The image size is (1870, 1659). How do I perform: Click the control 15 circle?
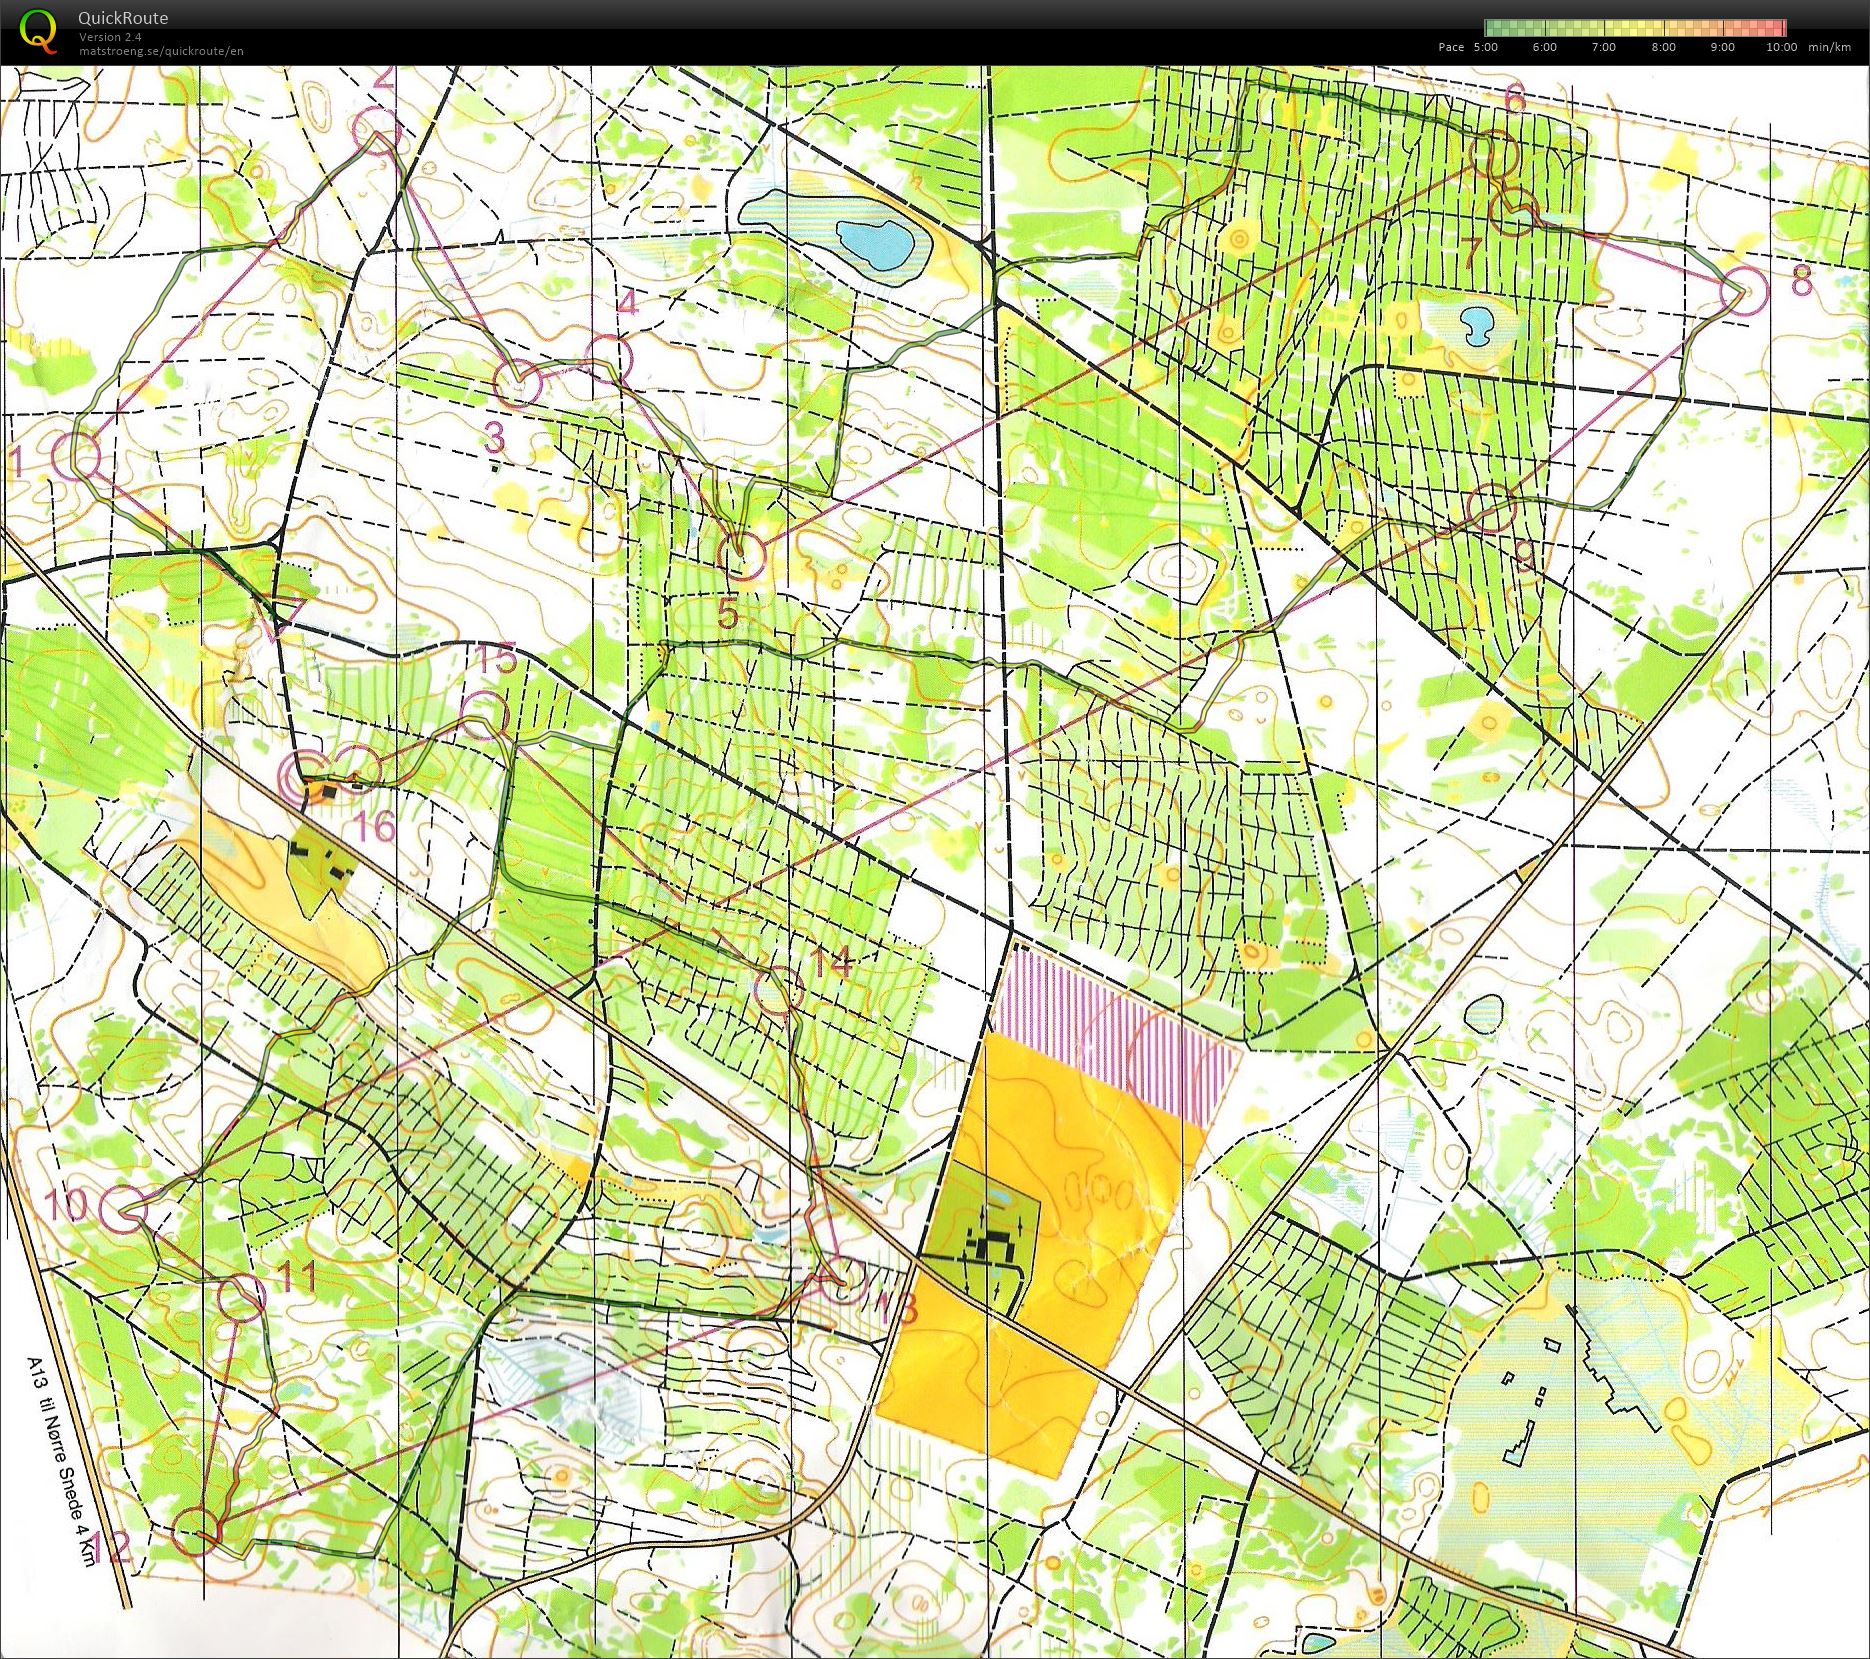[486, 715]
